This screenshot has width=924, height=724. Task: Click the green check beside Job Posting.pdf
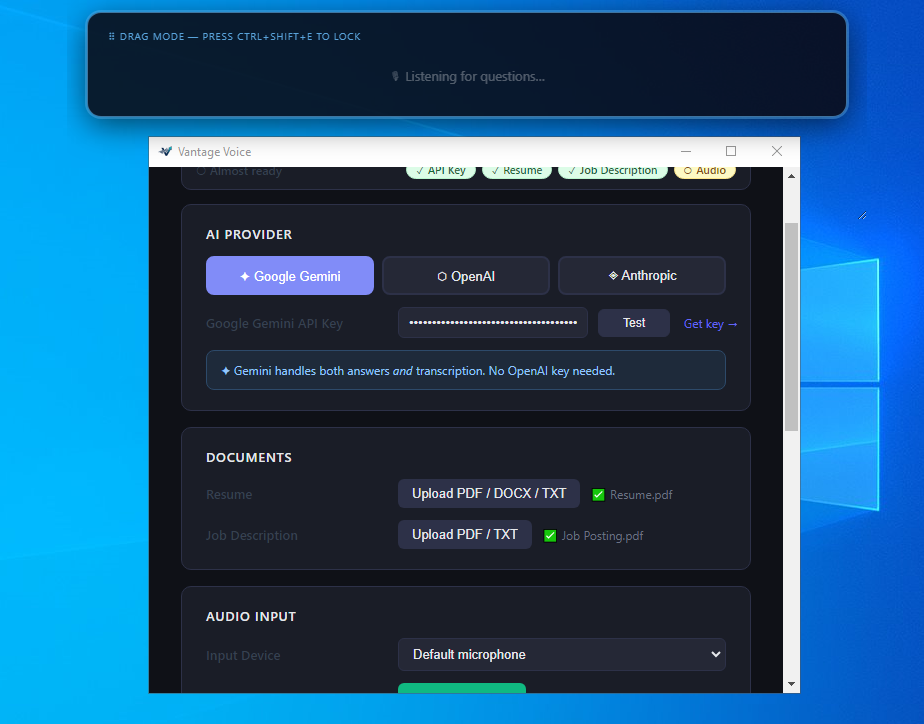point(550,536)
